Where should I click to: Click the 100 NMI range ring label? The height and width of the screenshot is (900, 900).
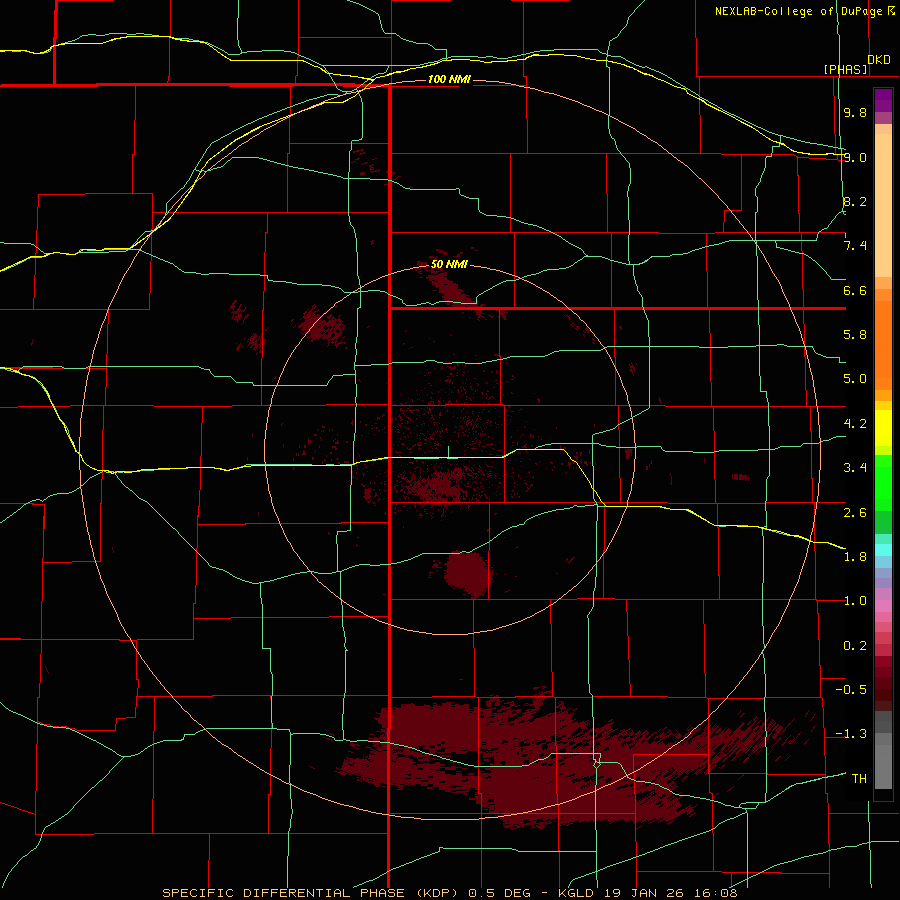(x=449, y=79)
